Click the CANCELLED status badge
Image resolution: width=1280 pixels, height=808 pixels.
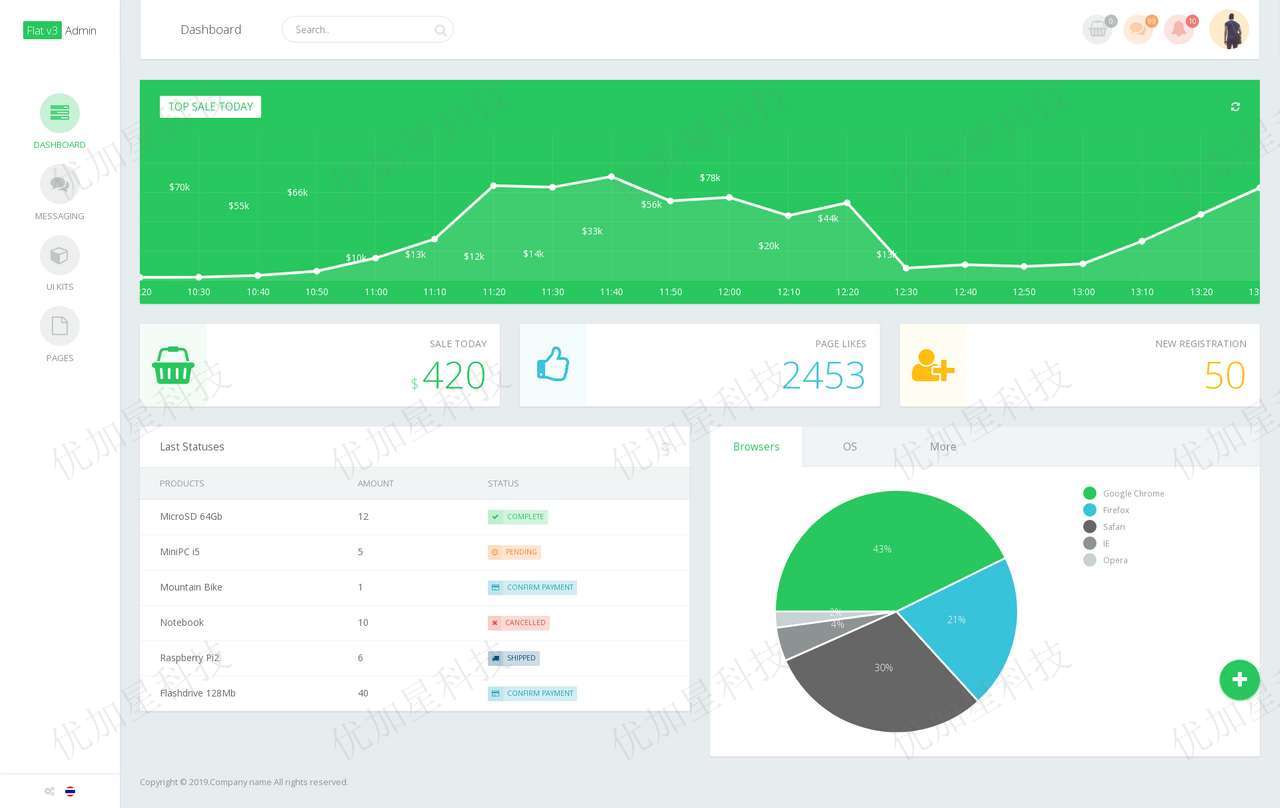click(518, 623)
